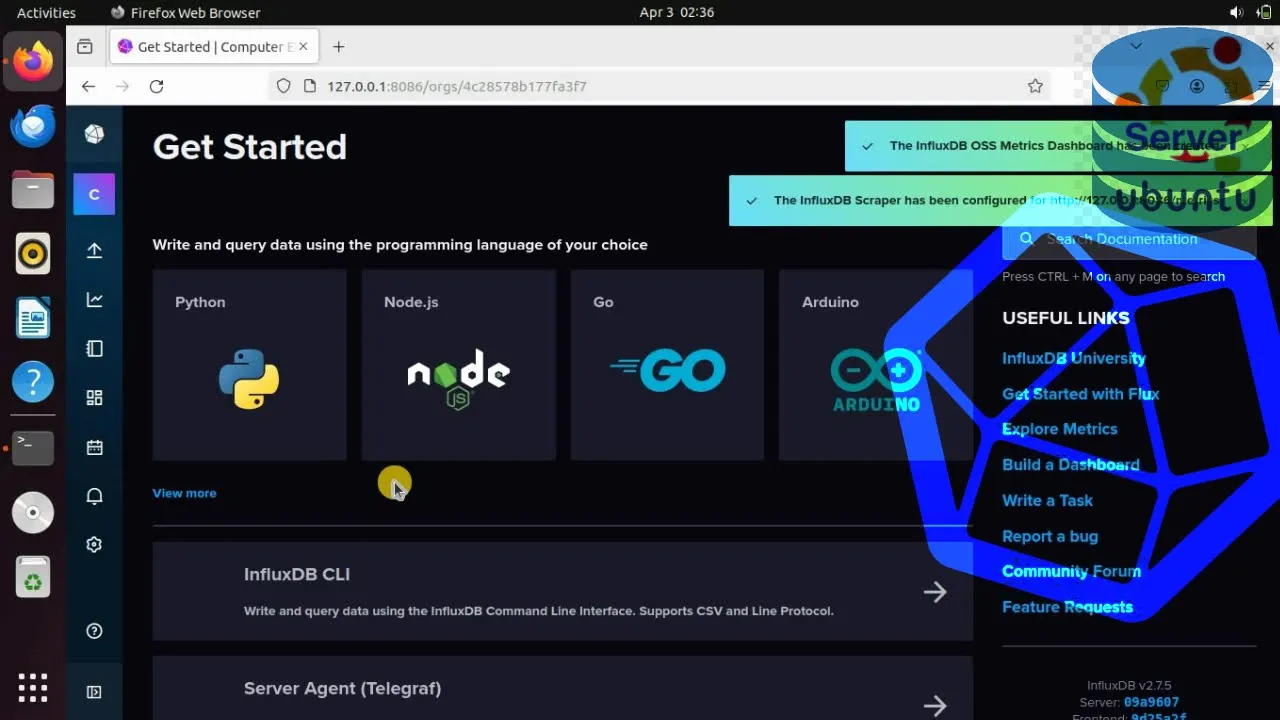Image resolution: width=1280 pixels, height=720 pixels.
Task: Open Files from the dock
Action: click(x=33, y=189)
